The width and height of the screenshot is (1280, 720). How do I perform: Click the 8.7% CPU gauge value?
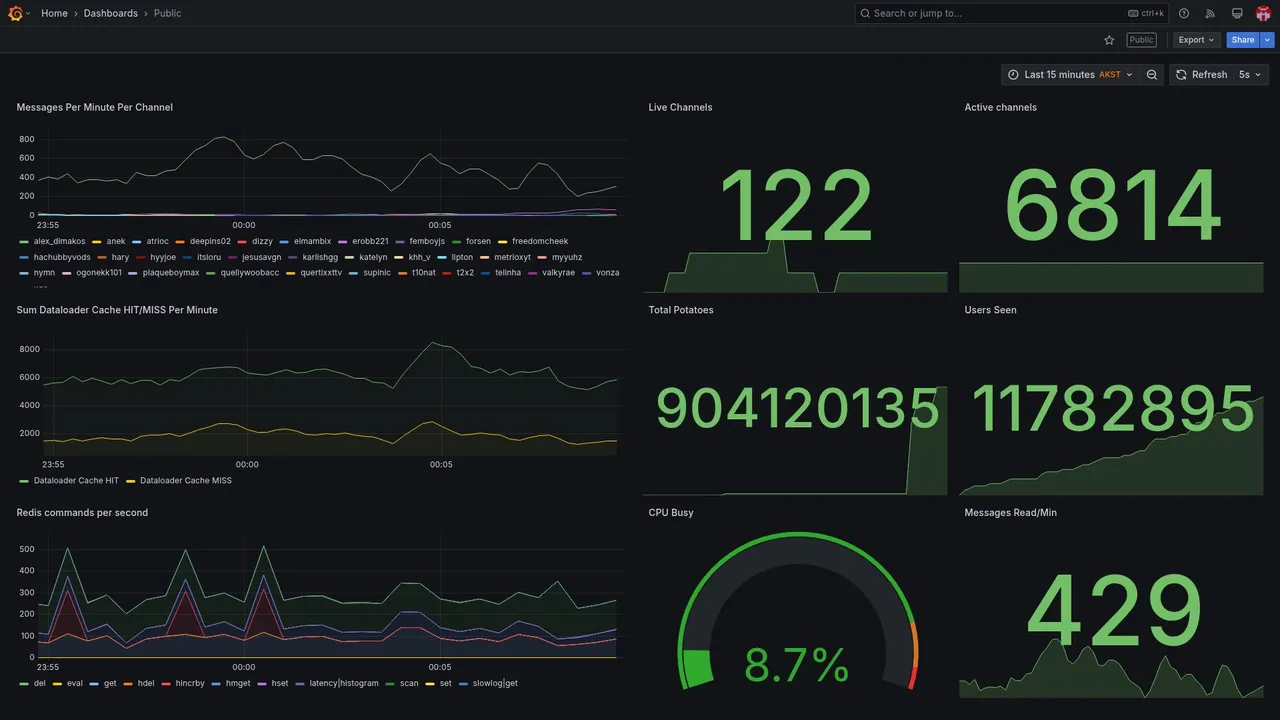click(797, 665)
